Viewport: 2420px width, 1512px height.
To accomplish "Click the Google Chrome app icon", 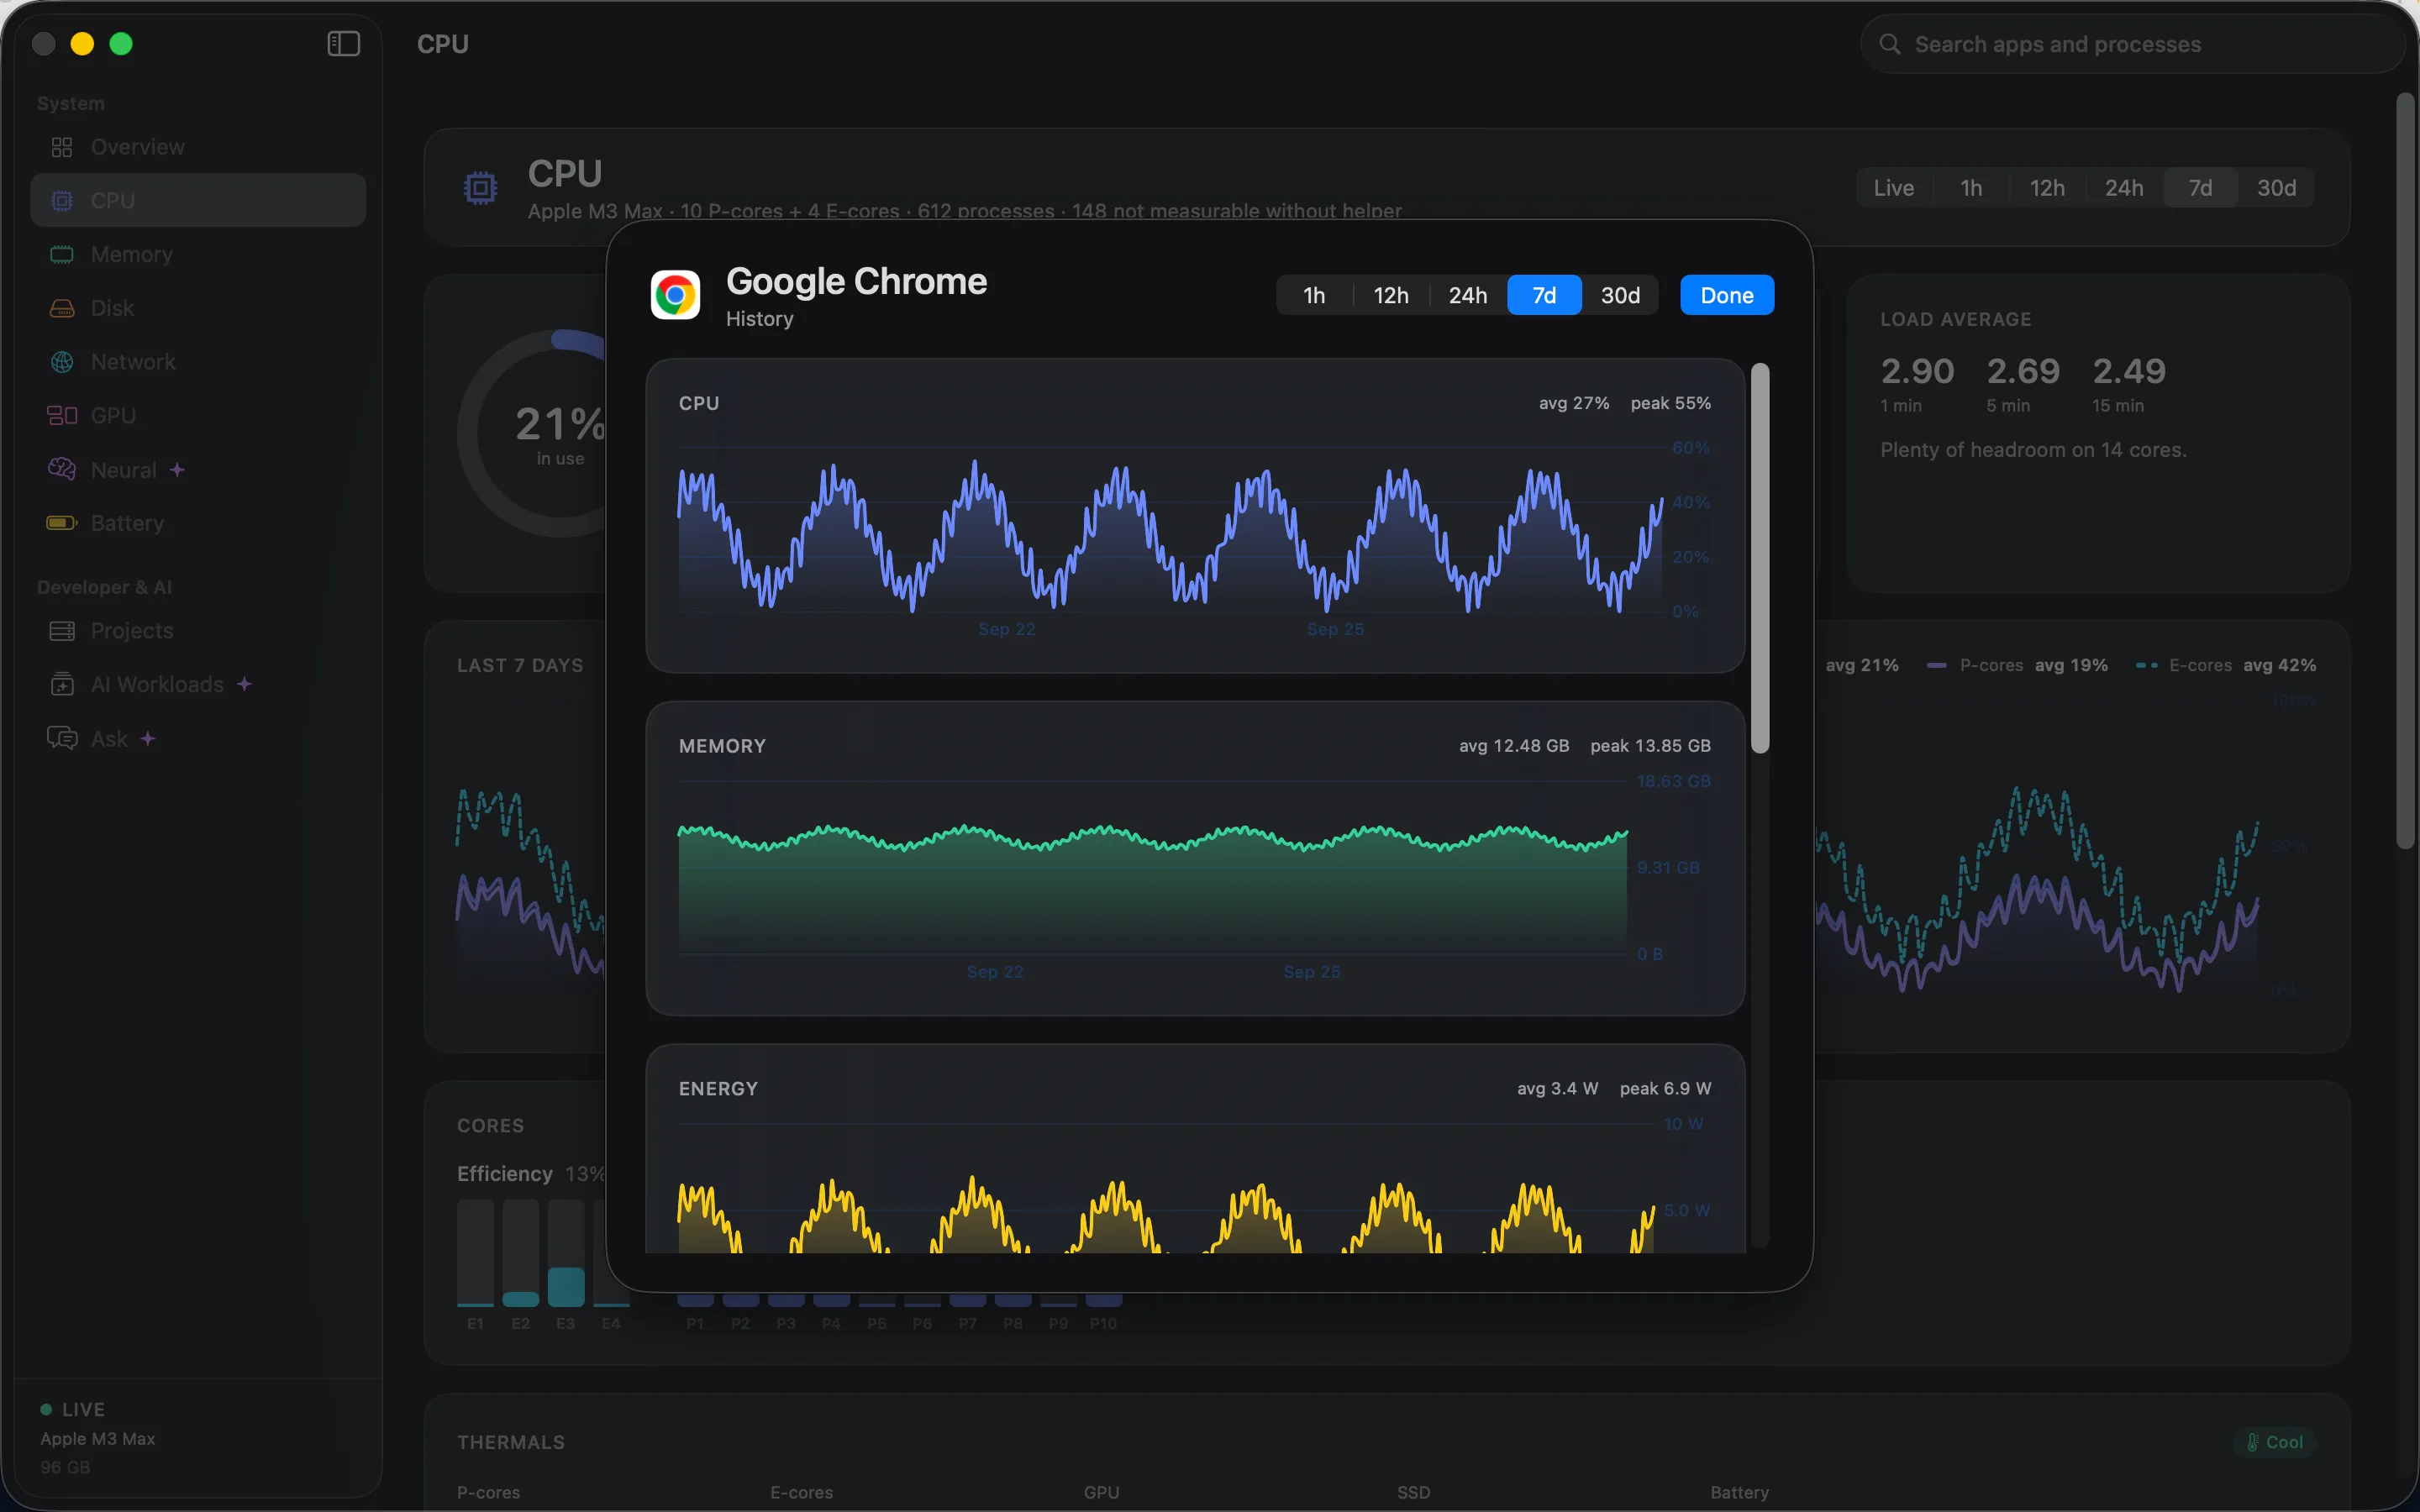I will click(x=675, y=295).
